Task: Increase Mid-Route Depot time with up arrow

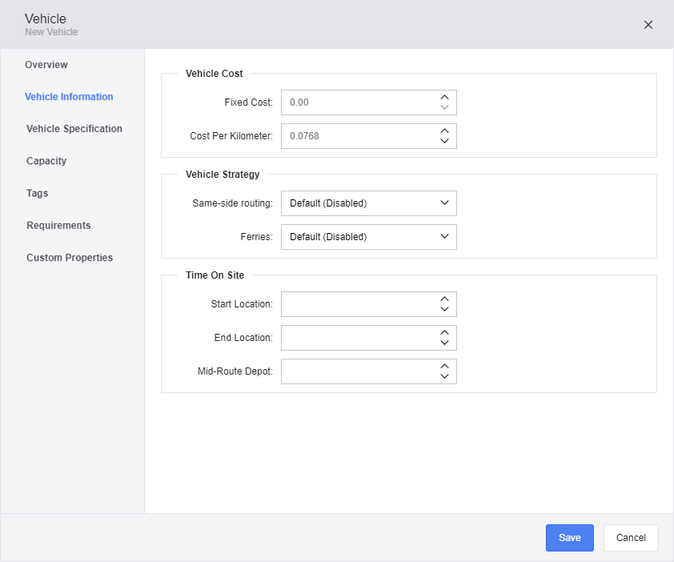Action: click(444, 366)
